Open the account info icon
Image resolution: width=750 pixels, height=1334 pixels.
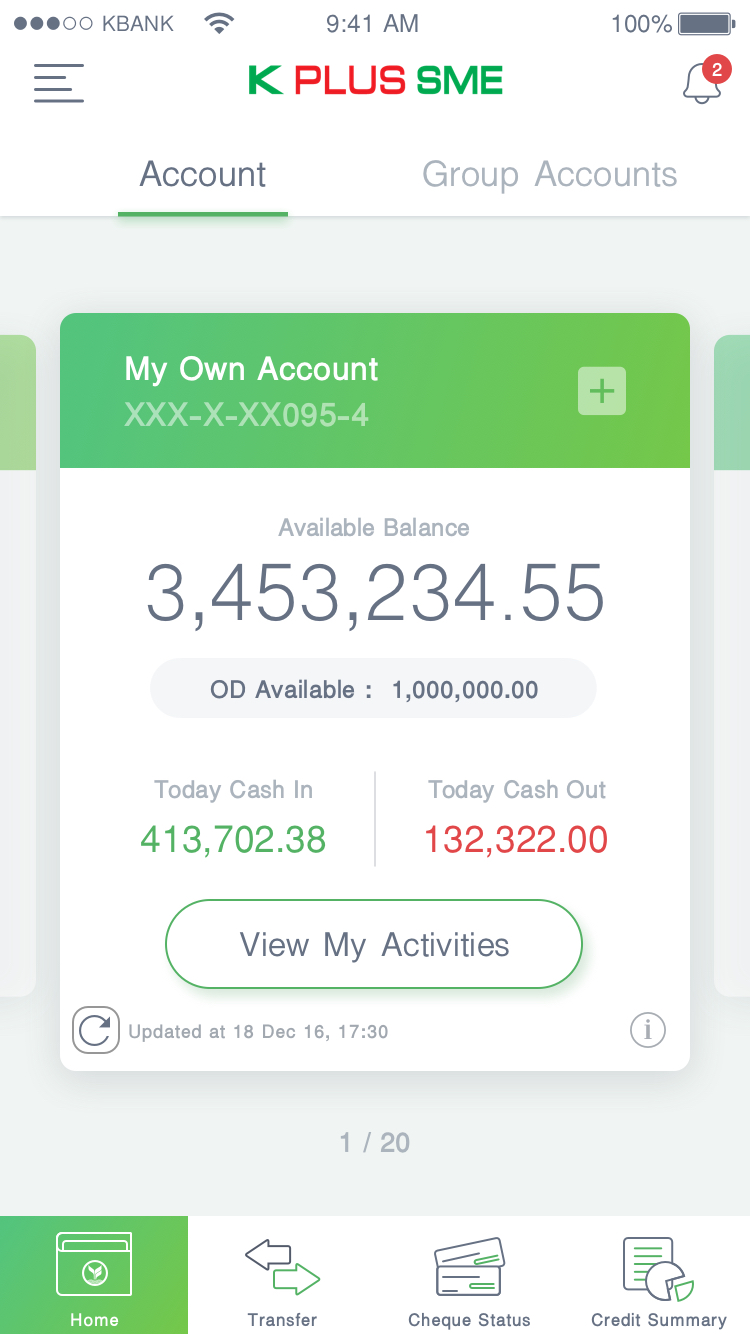(647, 1029)
